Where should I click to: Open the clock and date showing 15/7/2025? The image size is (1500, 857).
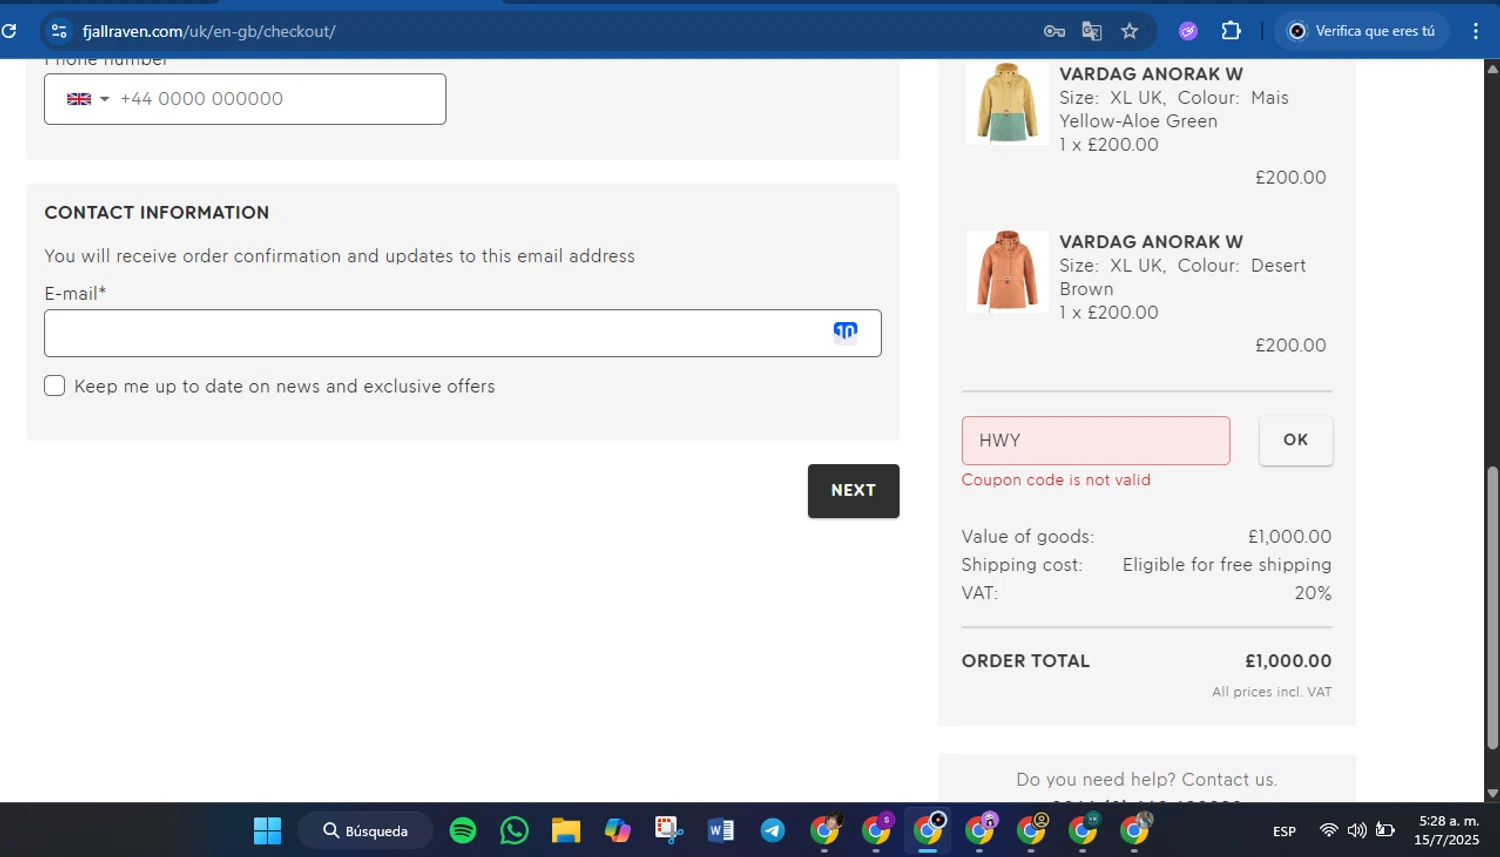[x=1447, y=830]
